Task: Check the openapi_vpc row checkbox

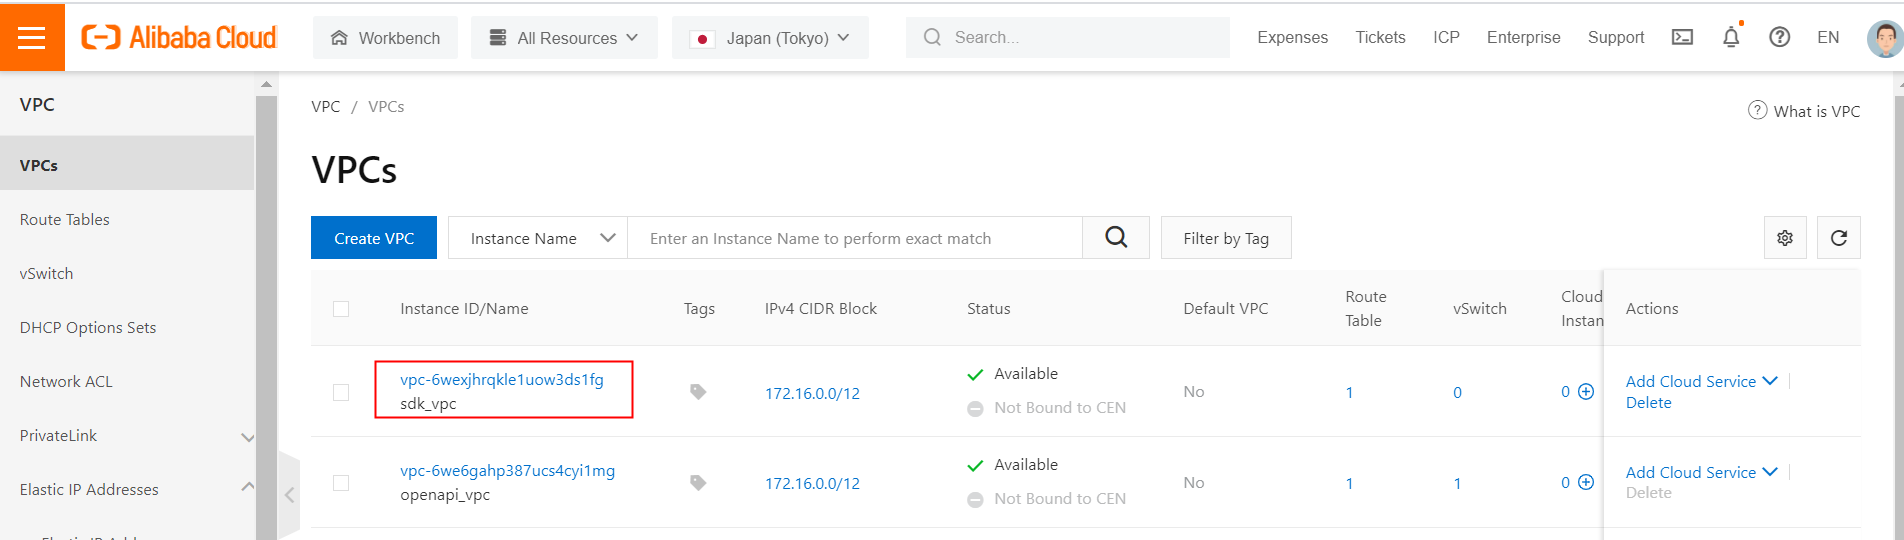Action: [341, 483]
